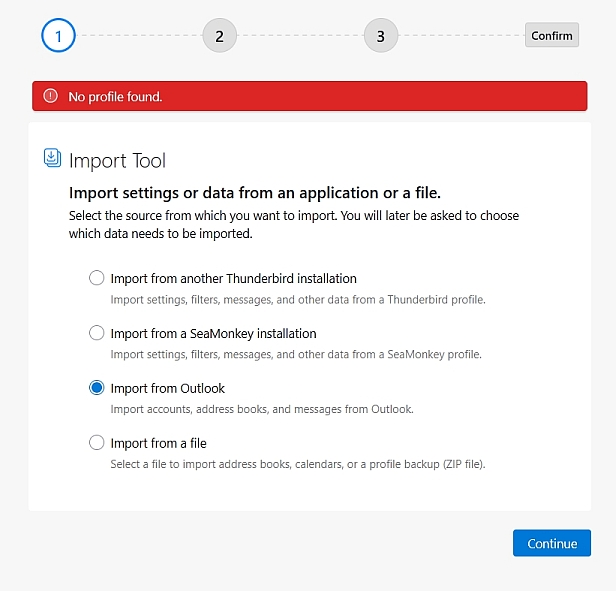Select Import from another Thunderbird installation

point(97,278)
